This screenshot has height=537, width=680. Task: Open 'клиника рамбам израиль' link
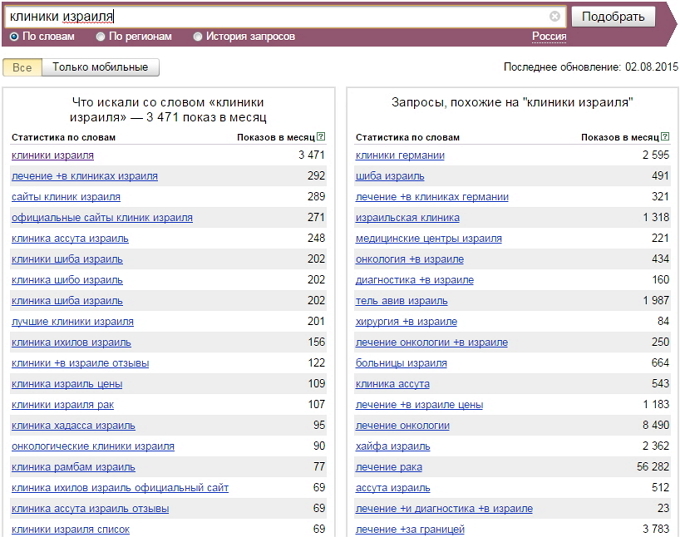pos(73,467)
